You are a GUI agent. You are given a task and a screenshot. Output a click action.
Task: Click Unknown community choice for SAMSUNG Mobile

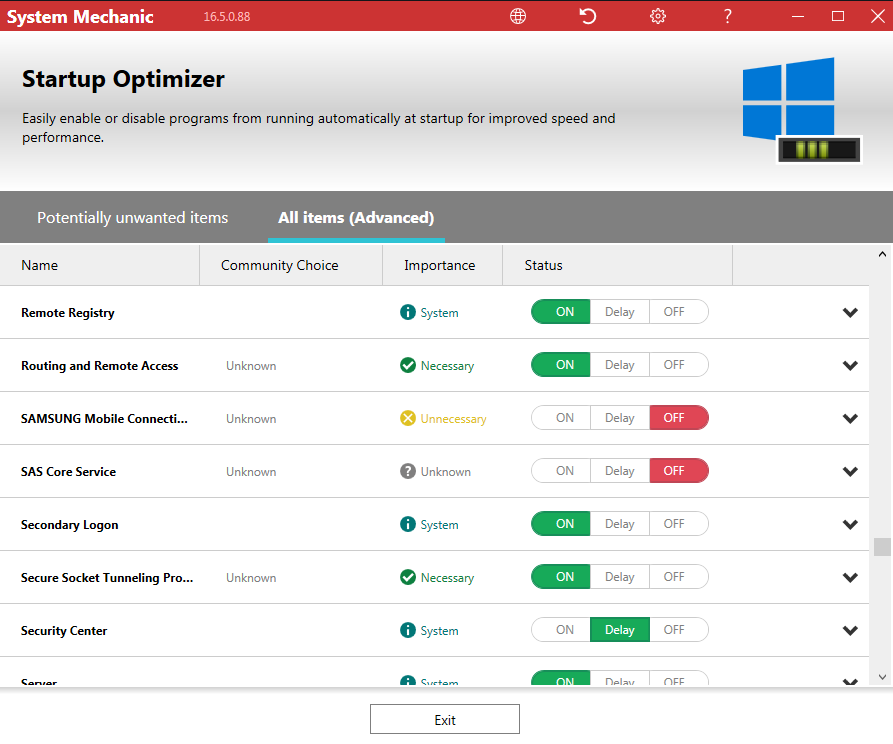pos(251,419)
